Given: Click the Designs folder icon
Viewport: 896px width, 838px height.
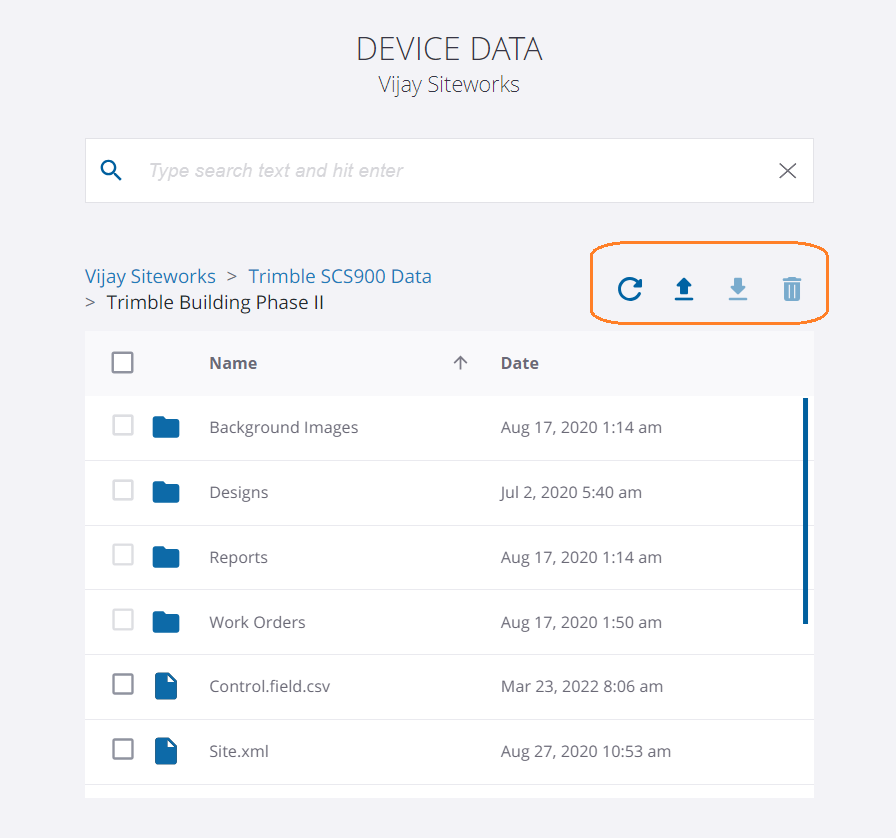Looking at the screenshot, I should point(166,492).
